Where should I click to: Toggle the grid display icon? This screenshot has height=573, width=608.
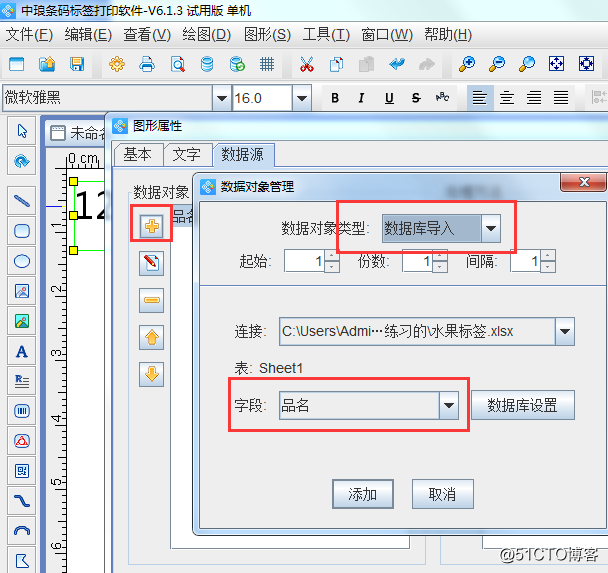[x=267, y=64]
